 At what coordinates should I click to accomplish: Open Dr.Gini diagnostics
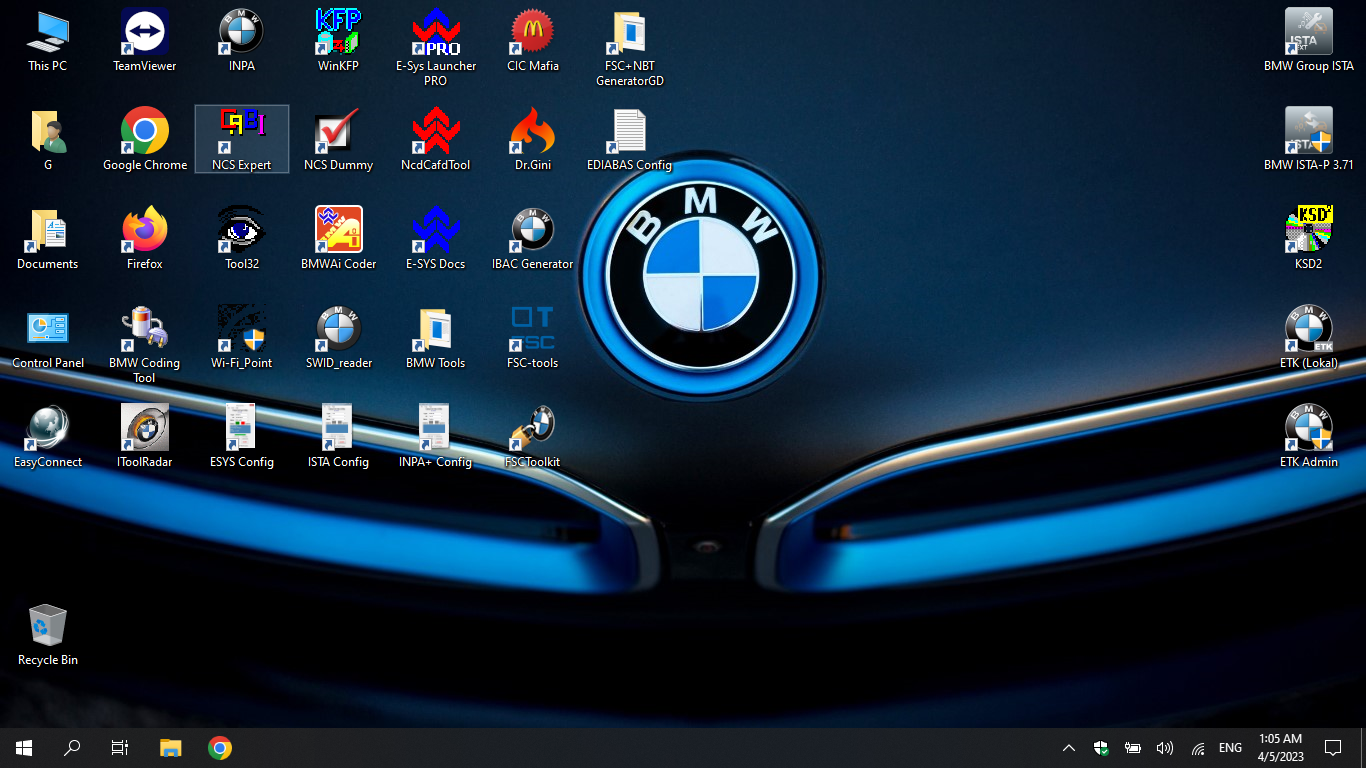click(532, 128)
